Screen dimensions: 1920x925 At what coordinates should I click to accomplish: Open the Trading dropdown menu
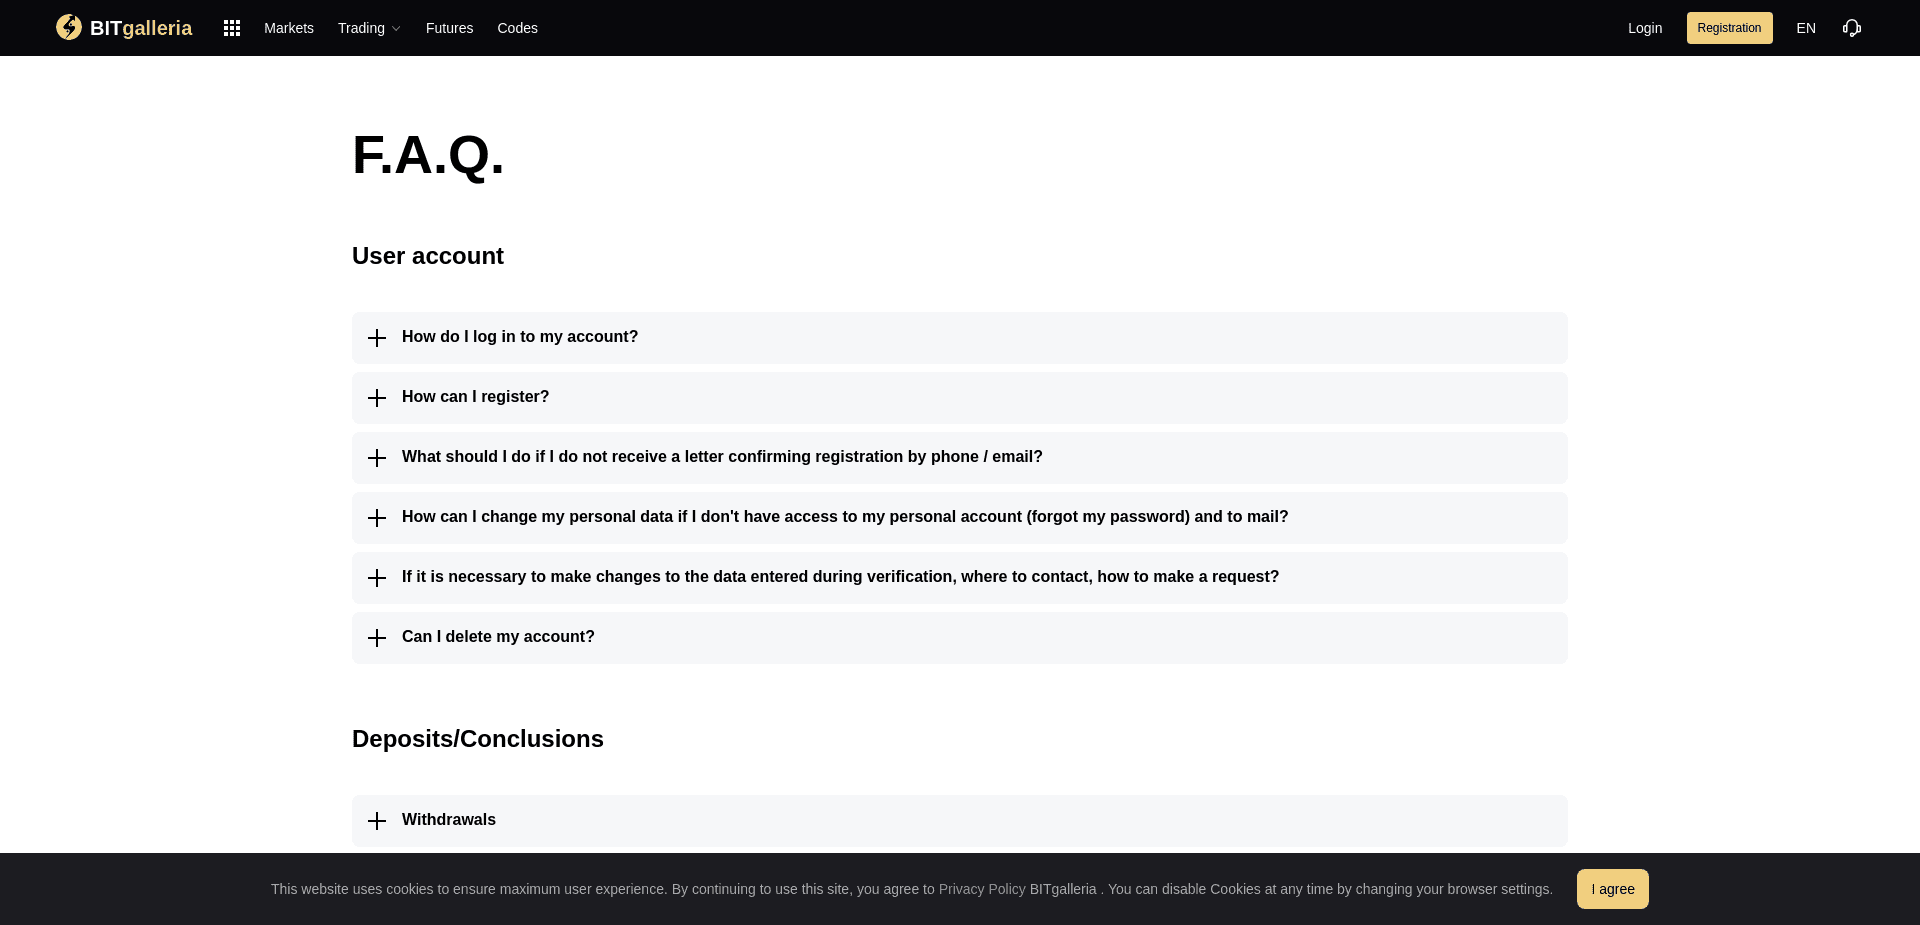tap(368, 28)
